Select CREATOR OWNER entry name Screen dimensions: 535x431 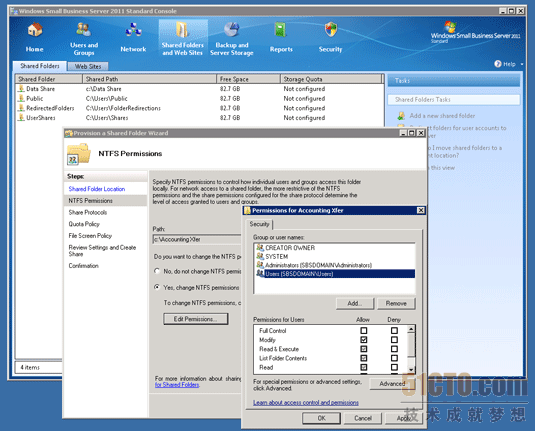click(290, 247)
